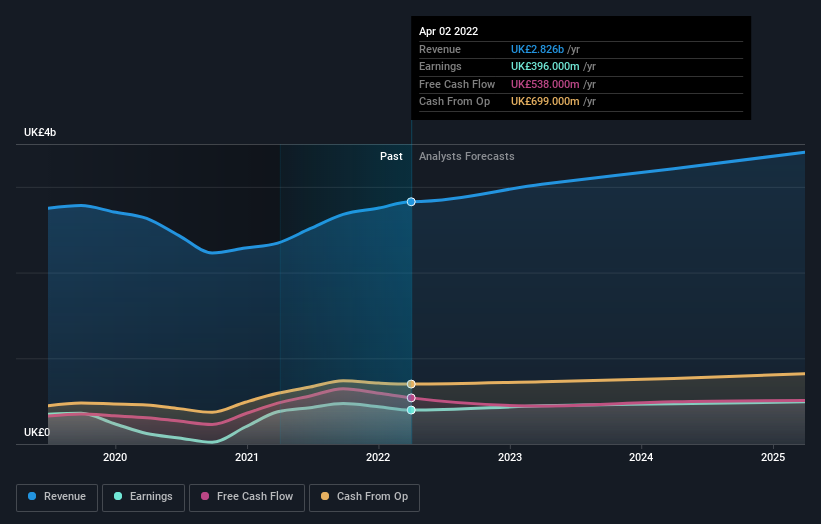
Task: Click the Free Cash Flow label in tooltip
Action: [x=457, y=84]
